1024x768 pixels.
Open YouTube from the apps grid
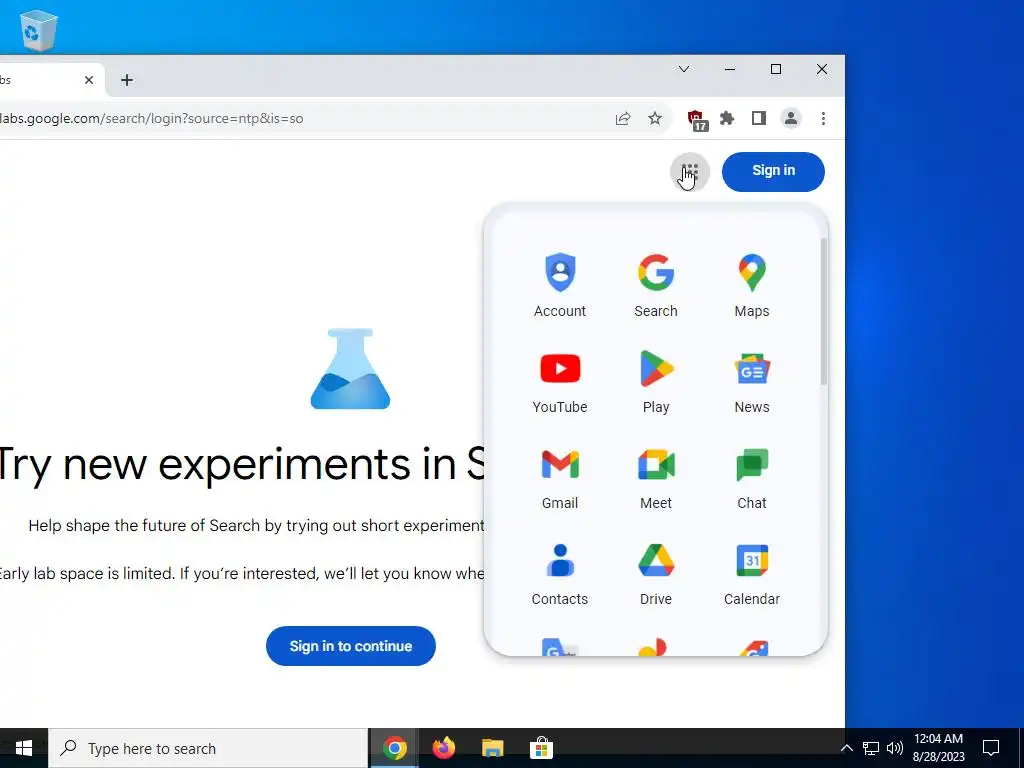(560, 381)
